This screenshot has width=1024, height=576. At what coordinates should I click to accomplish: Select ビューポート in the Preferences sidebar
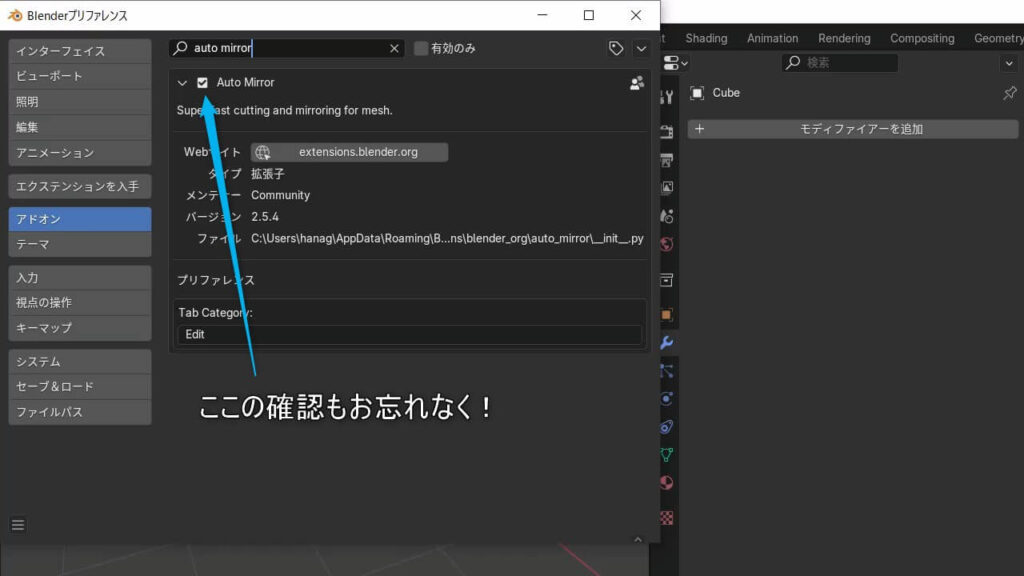click(80, 76)
